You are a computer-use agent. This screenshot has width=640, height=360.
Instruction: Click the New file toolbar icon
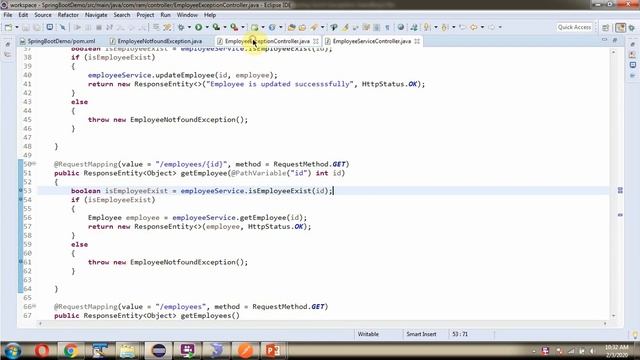(8, 27)
